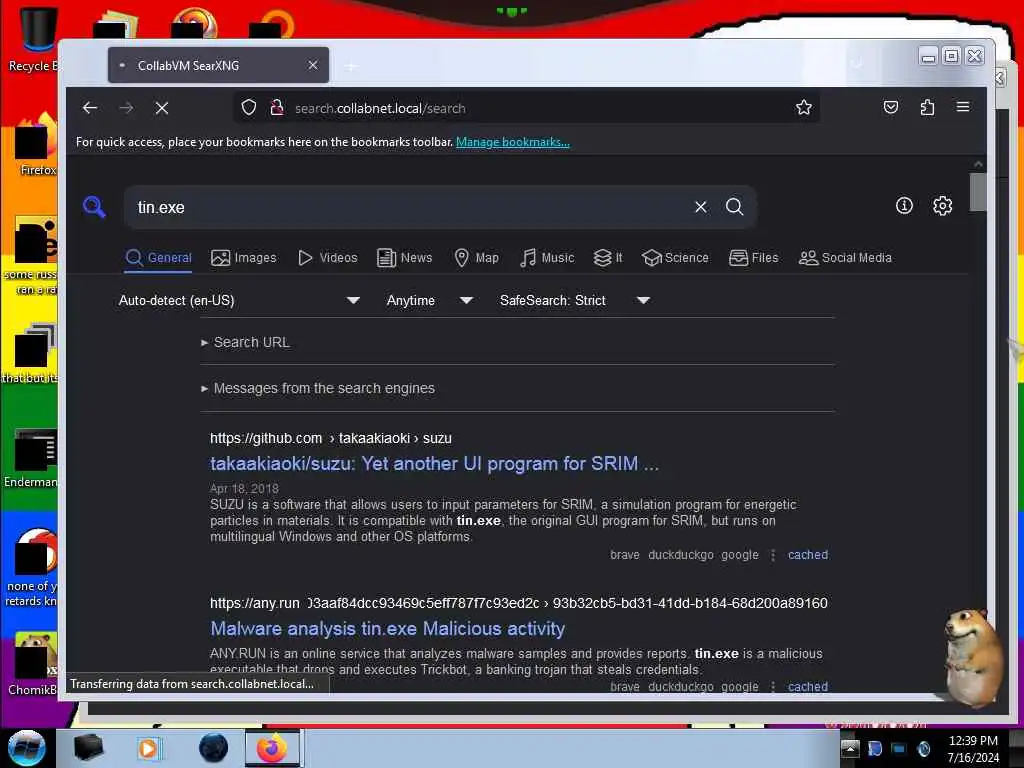Viewport: 1024px width, 768px height.
Task: Open Malware analysis tin.exe result link
Action: [x=387, y=628]
